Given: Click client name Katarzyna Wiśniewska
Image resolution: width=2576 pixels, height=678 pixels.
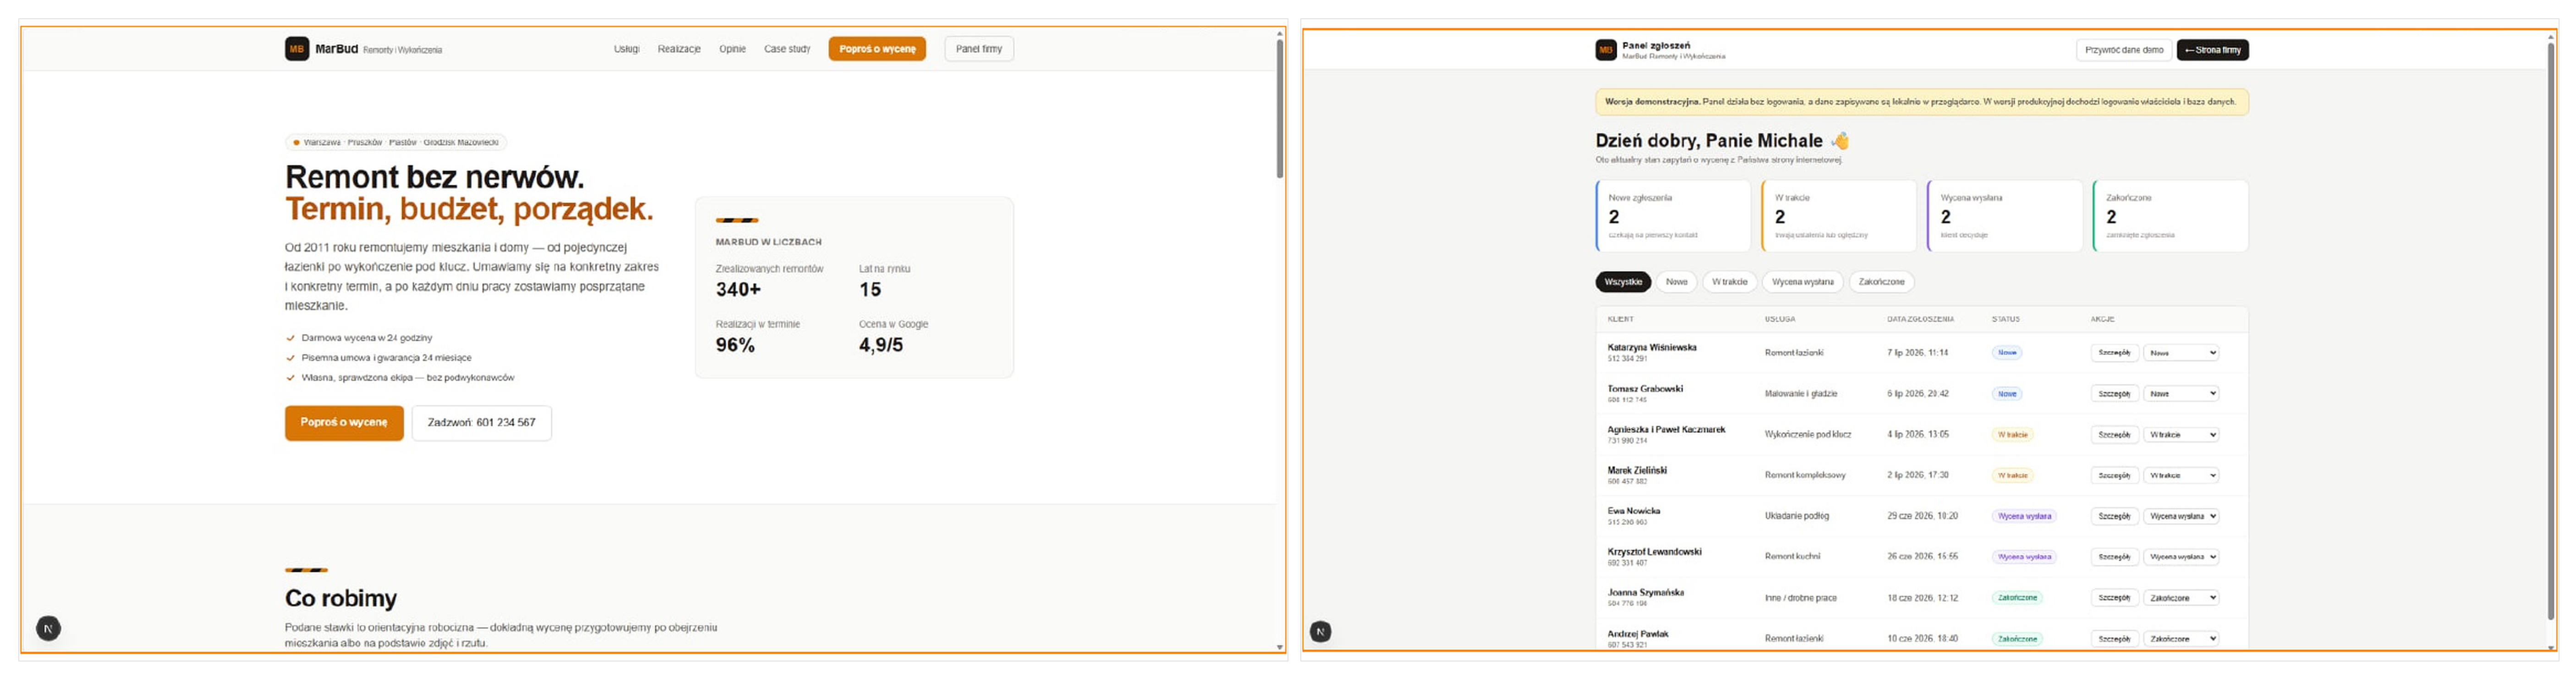Looking at the screenshot, I should point(1652,348).
